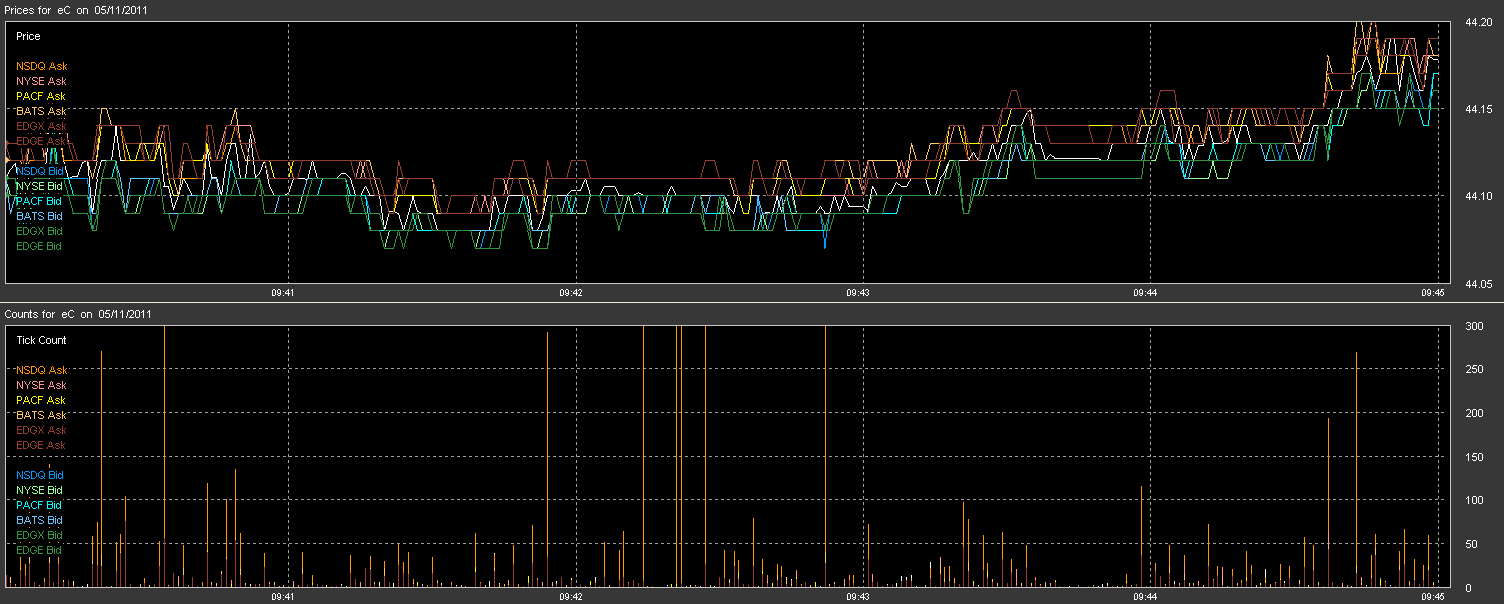Click EDGX Ask legend entry in Prices chart

[41, 126]
